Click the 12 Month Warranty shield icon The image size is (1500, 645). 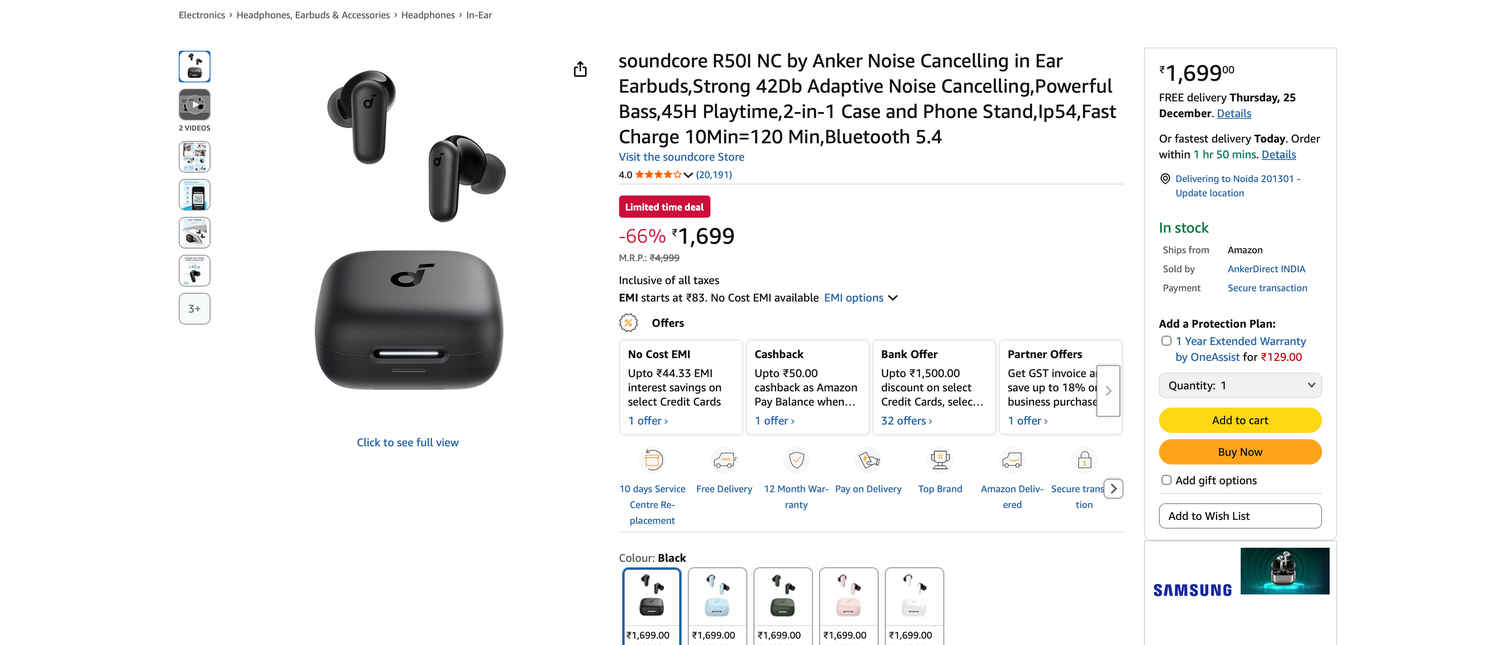796,460
